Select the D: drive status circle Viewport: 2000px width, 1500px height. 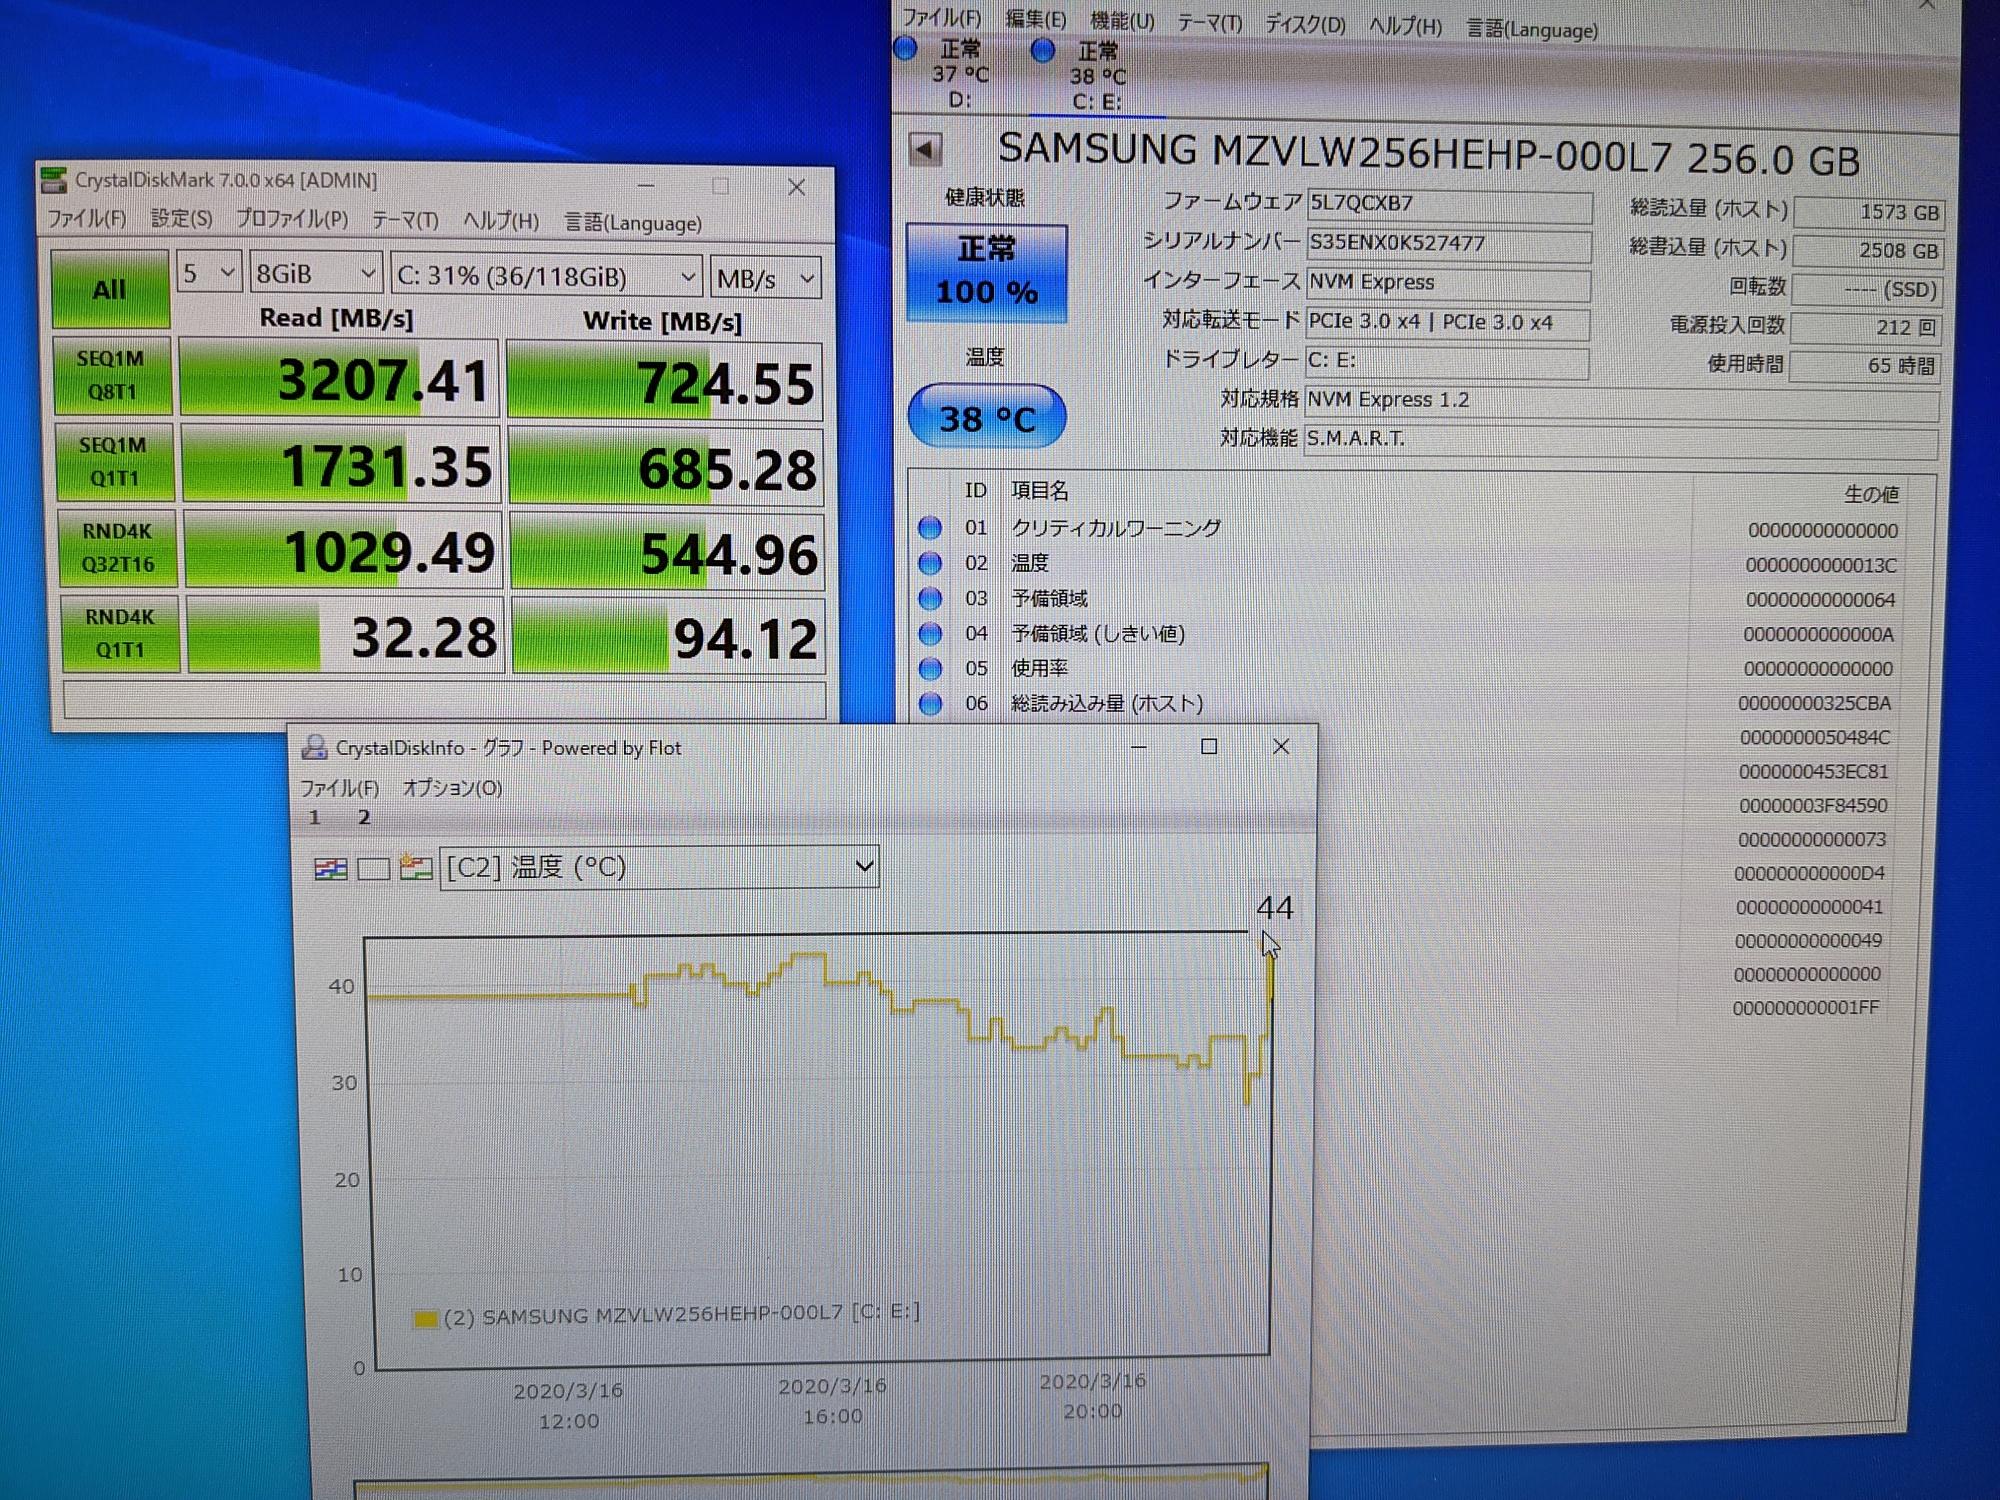point(906,48)
